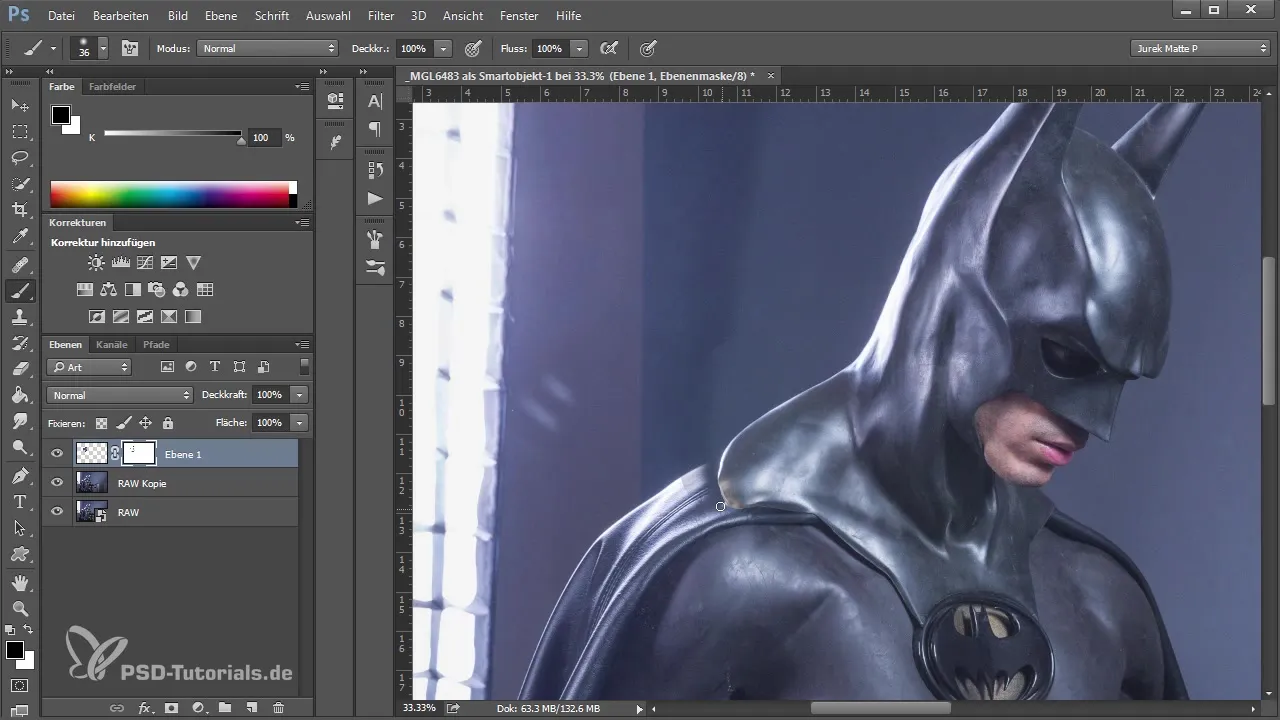Open the brush preset picker arrow
This screenshot has width=1280, height=720.
(x=103, y=48)
